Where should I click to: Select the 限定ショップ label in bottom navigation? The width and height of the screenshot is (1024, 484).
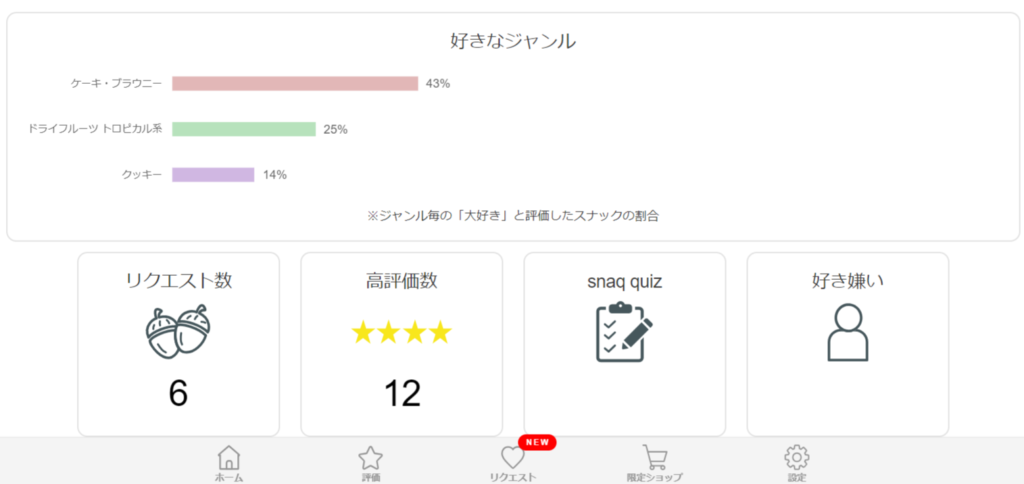pos(655,477)
